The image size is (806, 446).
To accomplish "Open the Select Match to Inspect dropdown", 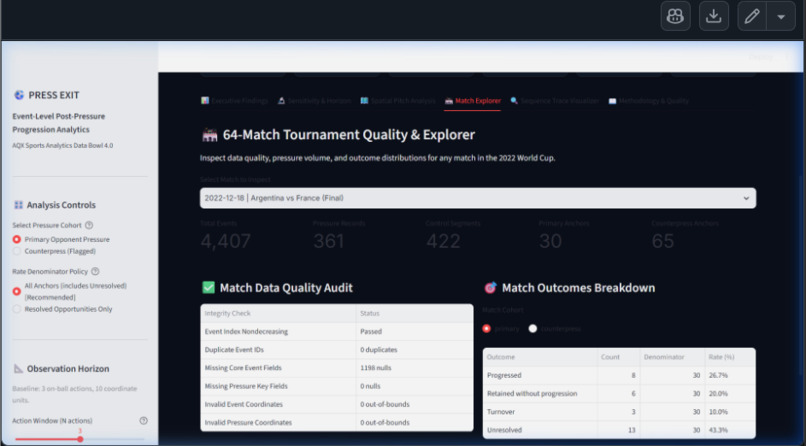I will pyautogui.click(x=478, y=198).
